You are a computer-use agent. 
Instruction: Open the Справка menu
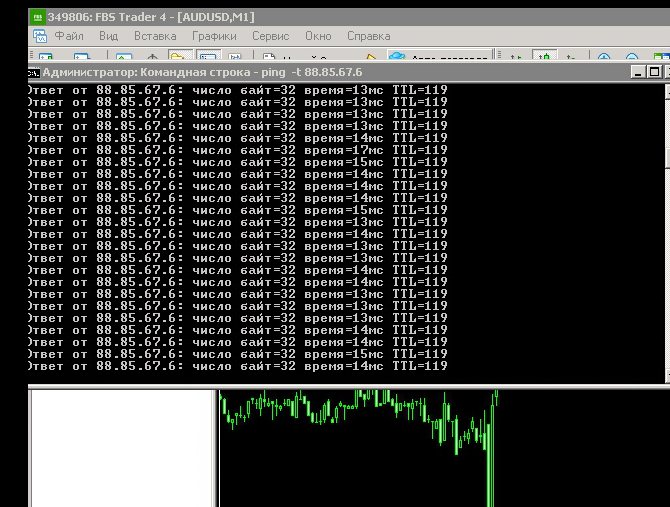click(368, 36)
